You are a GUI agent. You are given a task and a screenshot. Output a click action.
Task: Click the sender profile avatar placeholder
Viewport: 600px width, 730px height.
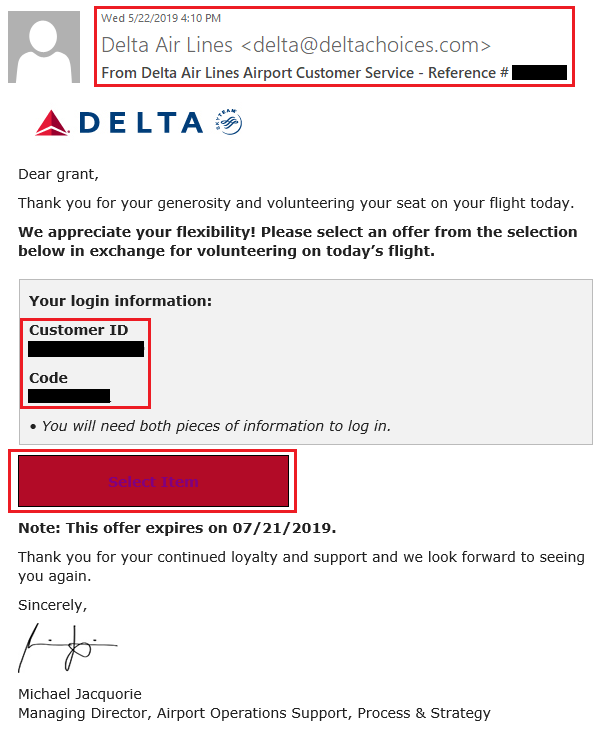click(44, 47)
